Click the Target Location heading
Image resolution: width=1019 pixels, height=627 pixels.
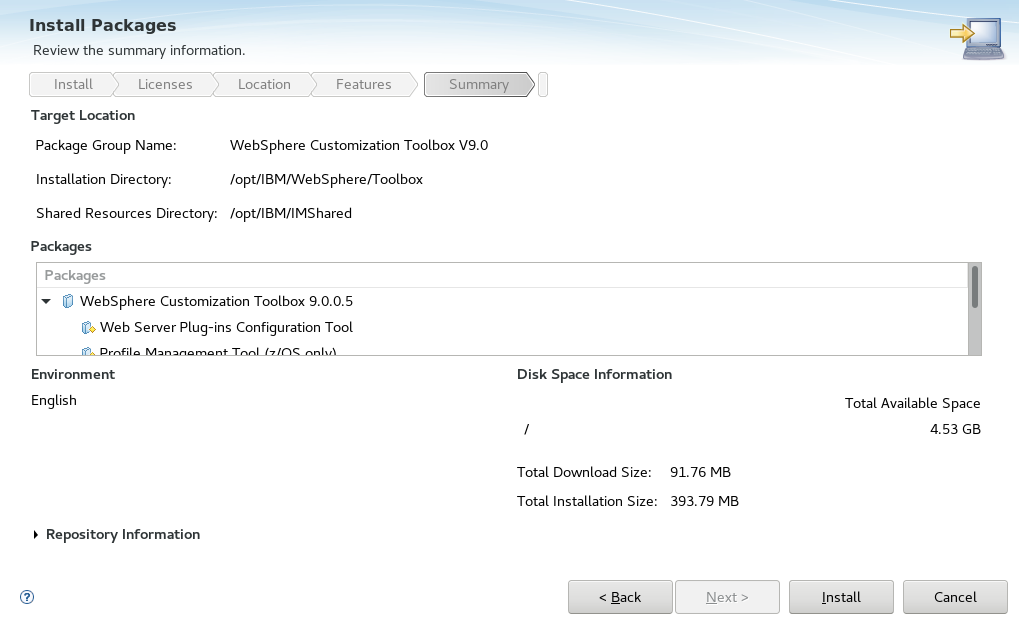[x=83, y=116]
